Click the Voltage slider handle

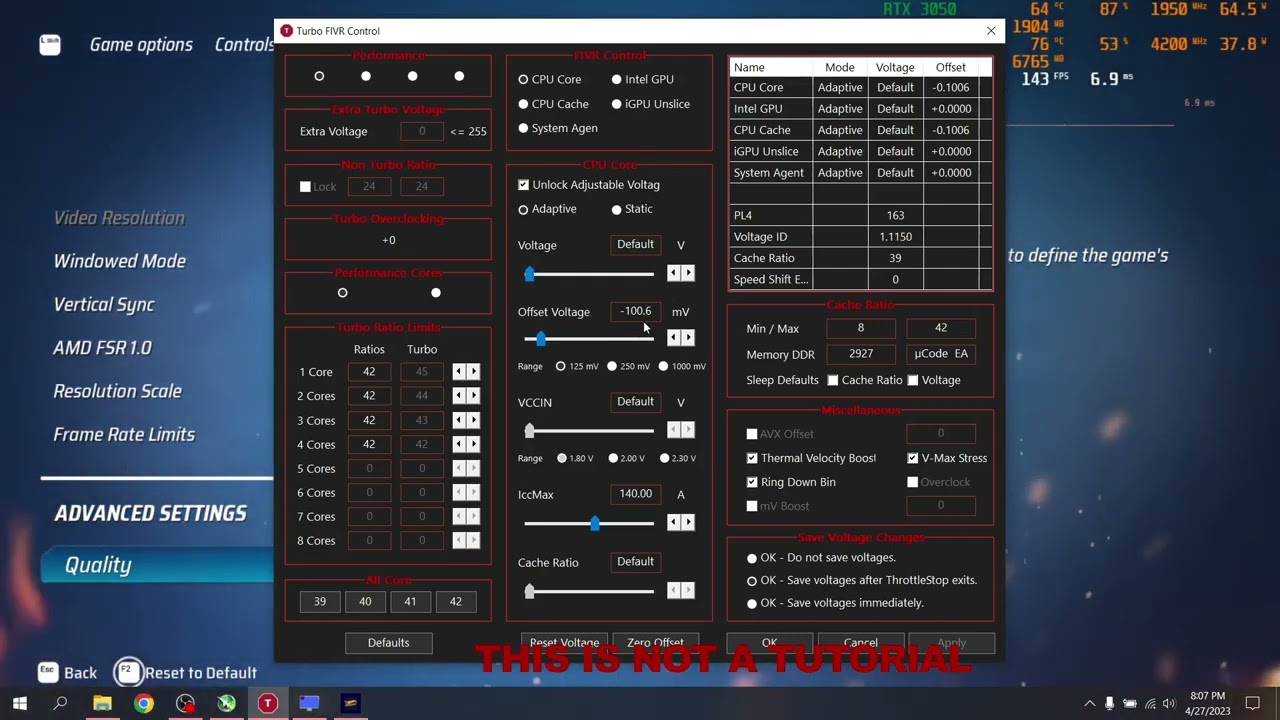click(530, 273)
